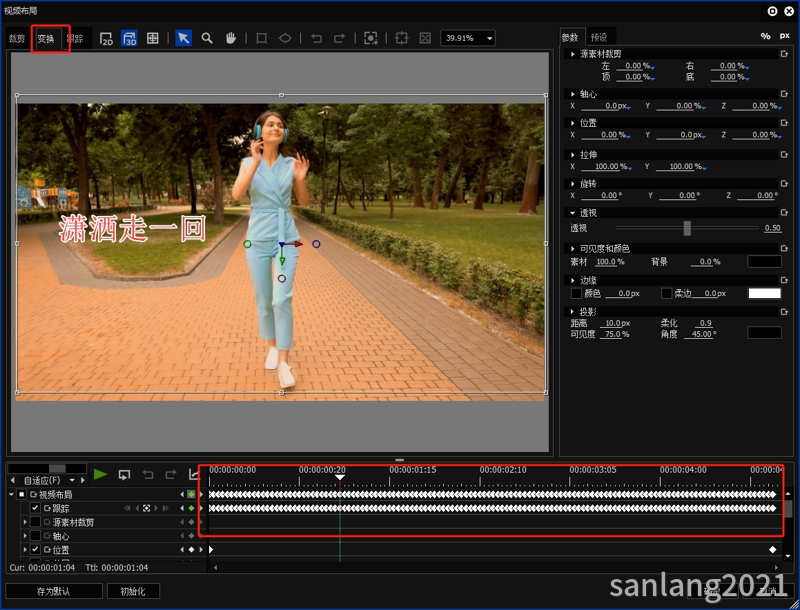Switch units to percent (%)
The image size is (800, 610).
(765, 36)
